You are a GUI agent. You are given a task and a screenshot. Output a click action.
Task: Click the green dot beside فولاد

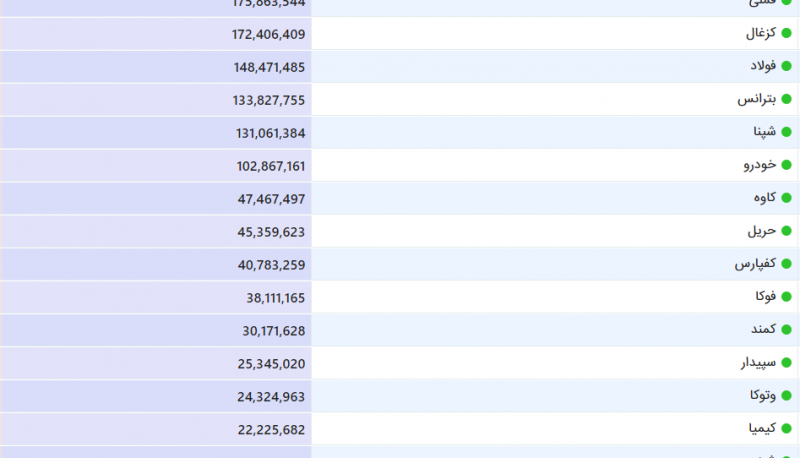786,66
